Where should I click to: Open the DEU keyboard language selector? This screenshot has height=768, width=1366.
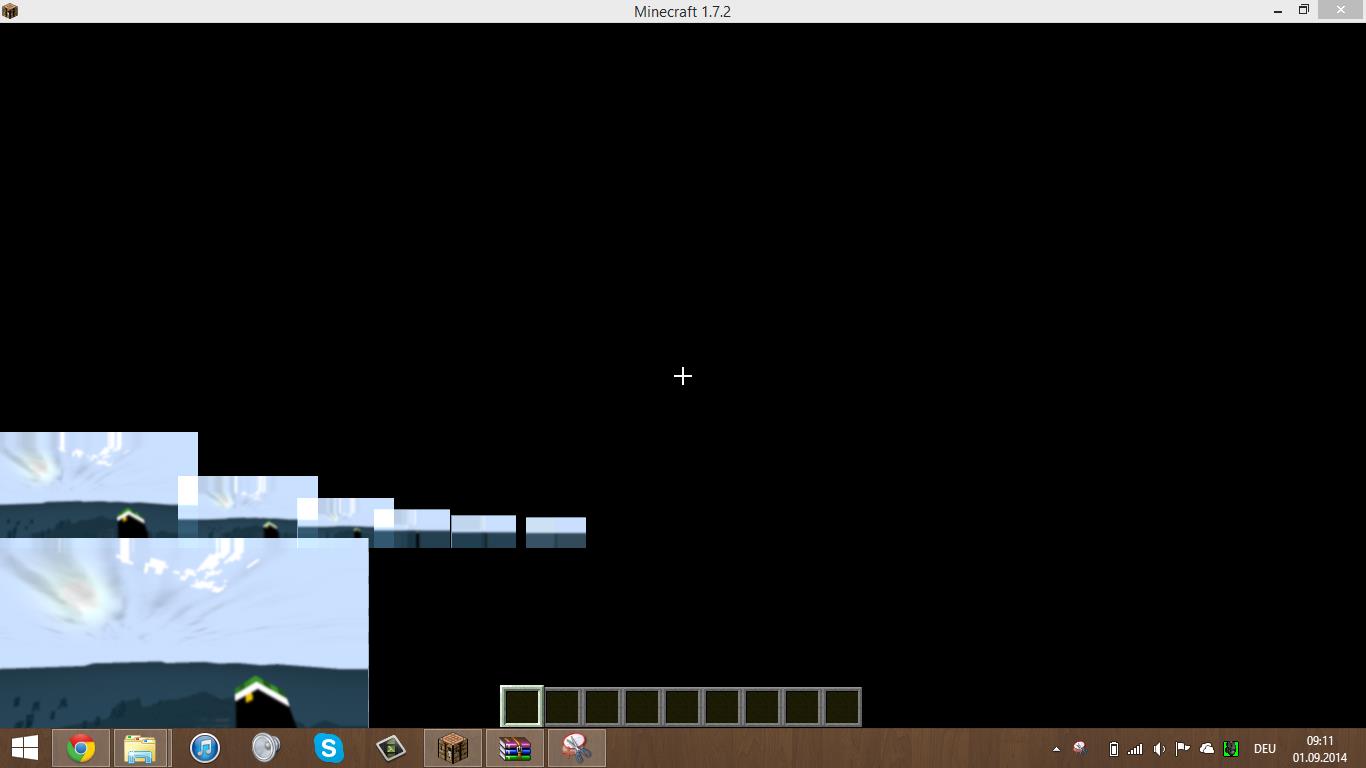(1264, 748)
